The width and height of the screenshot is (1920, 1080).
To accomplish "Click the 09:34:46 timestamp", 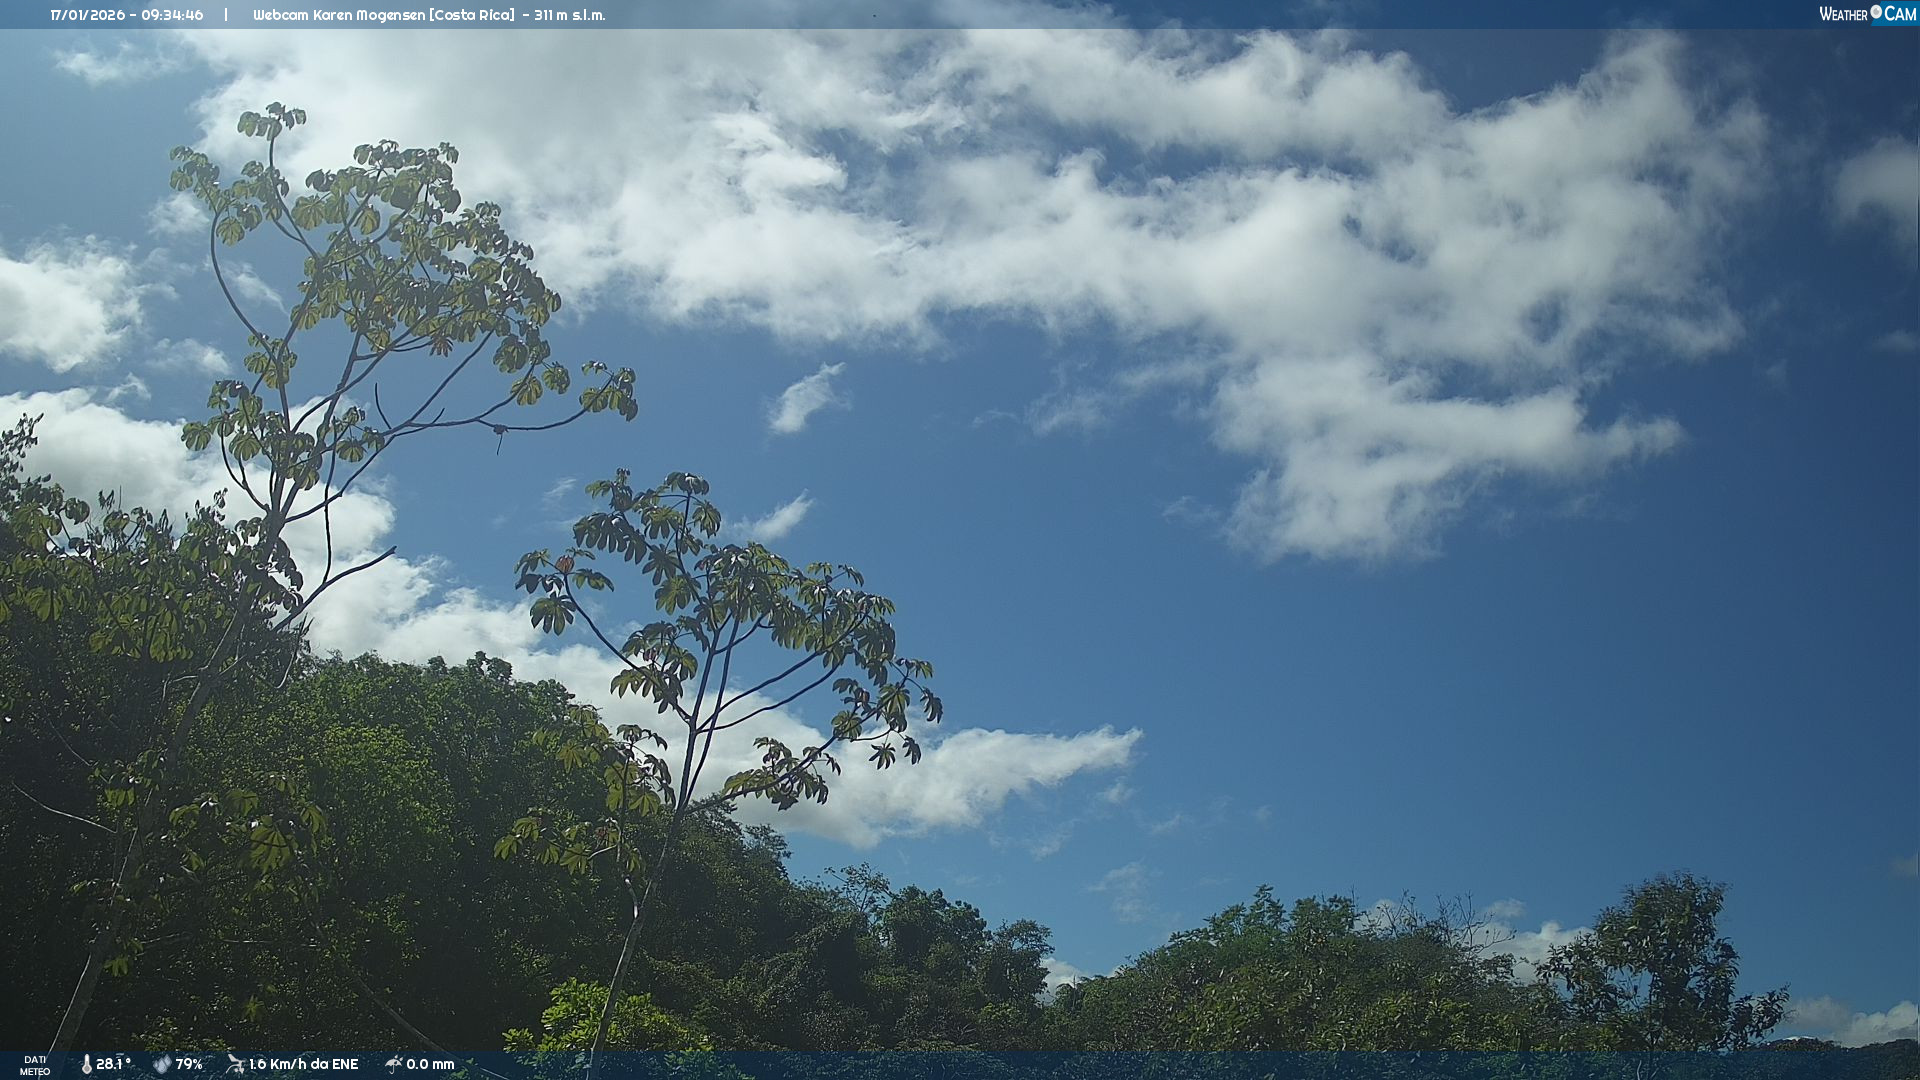I will tap(171, 15).
